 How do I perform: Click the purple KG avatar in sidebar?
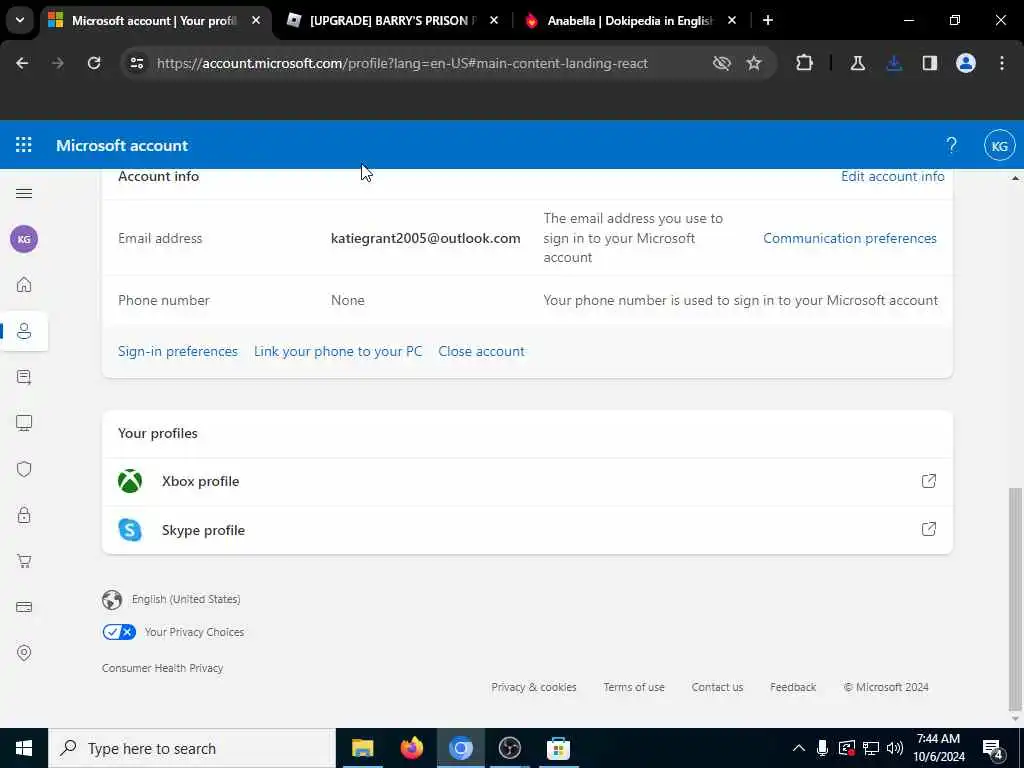point(24,239)
